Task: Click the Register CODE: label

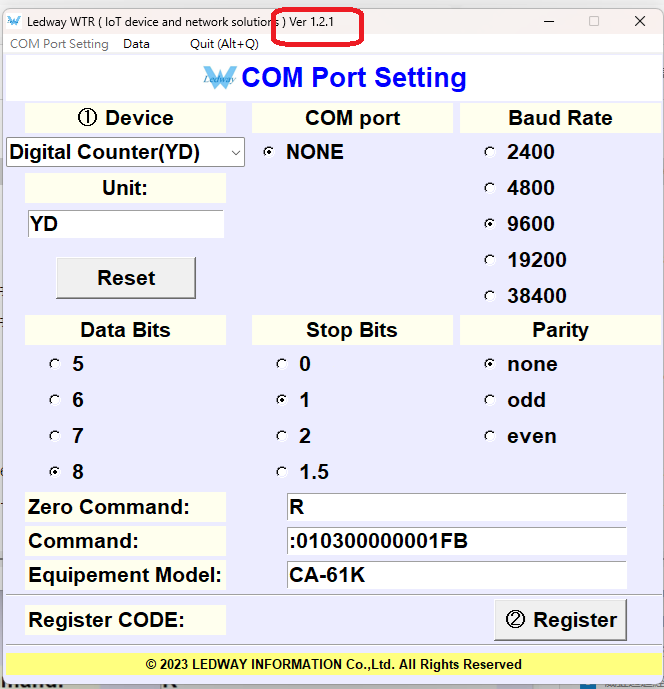Action: (126, 620)
